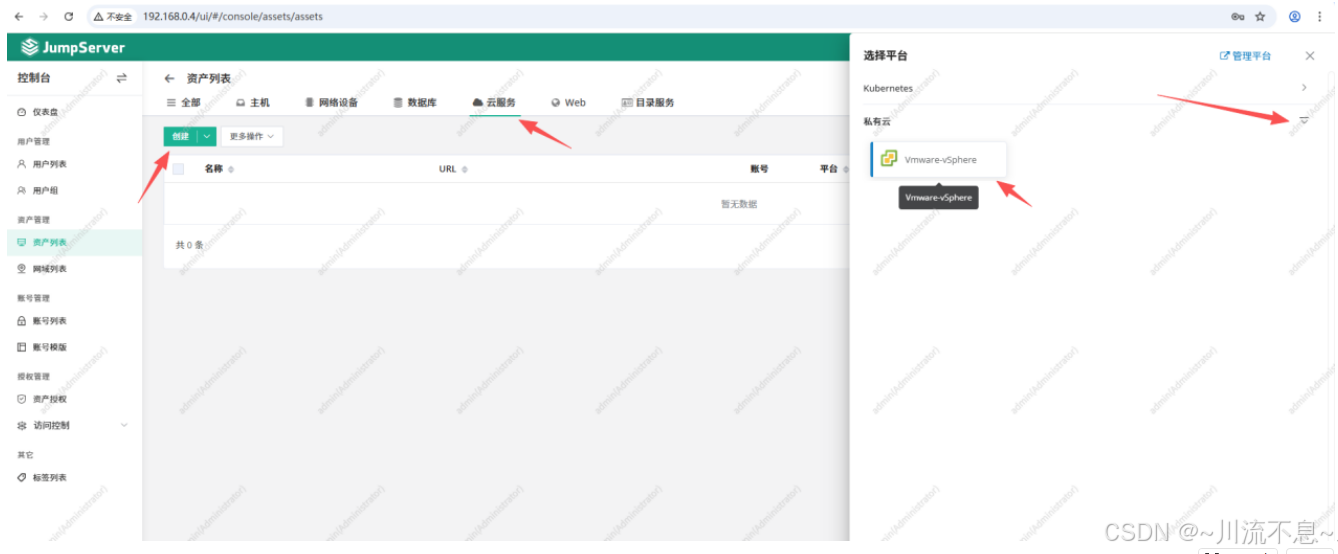Sort by the 名称 column sort icon
The image size is (1338, 554).
point(231,170)
